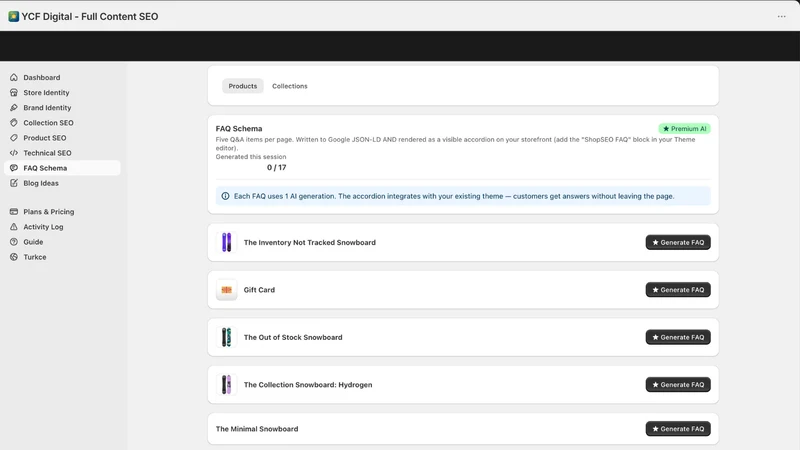Generate FAQ for the Gift Card
Image resolution: width=800 pixels, height=450 pixels.
[x=678, y=290]
